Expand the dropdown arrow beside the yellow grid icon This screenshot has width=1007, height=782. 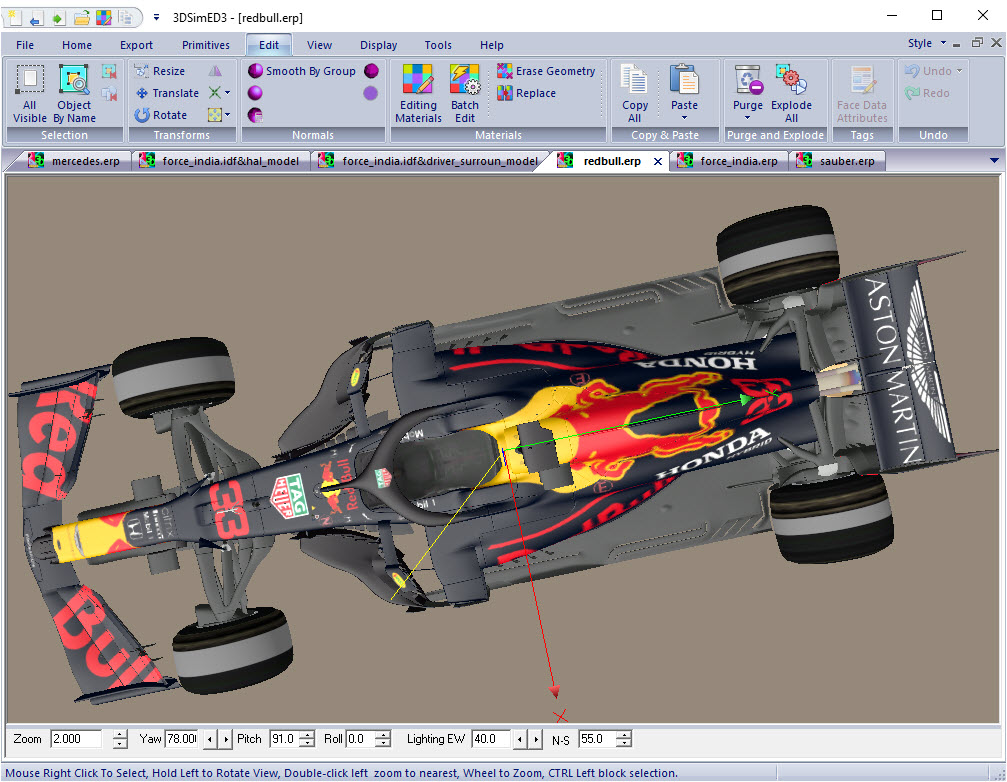[227, 115]
